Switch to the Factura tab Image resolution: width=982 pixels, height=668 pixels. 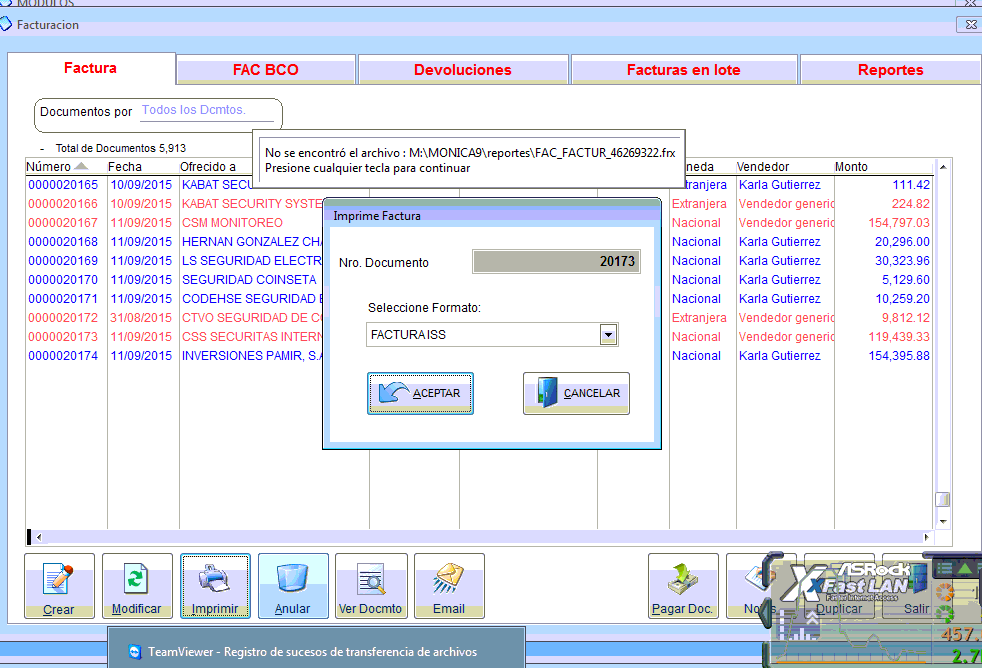[91, 68]
